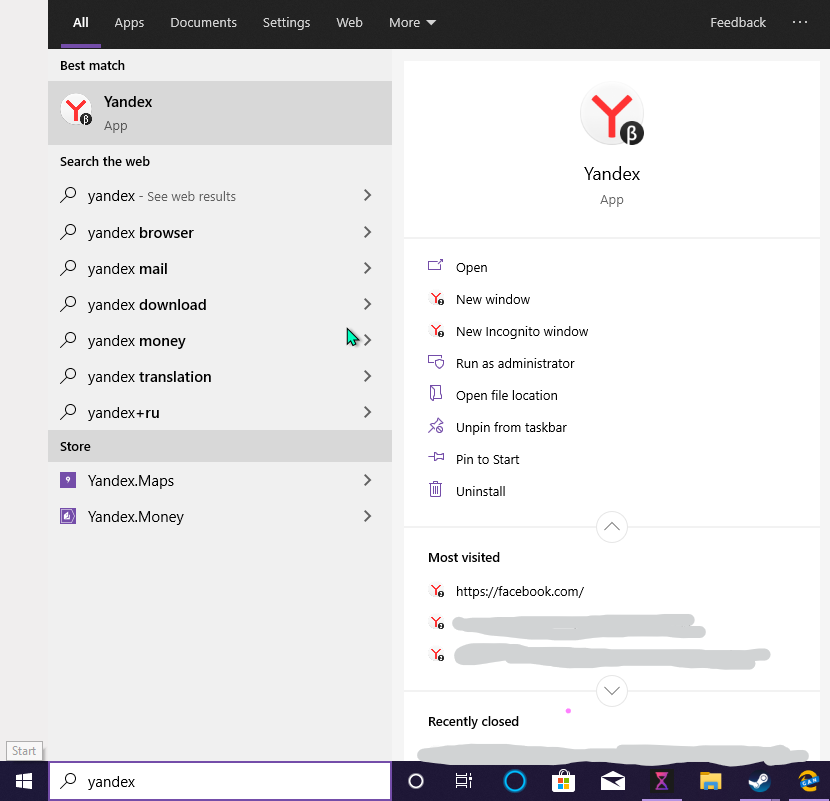
Task: Click the facebook.com Yandex favicon
Action: click(x=436, y=591)
